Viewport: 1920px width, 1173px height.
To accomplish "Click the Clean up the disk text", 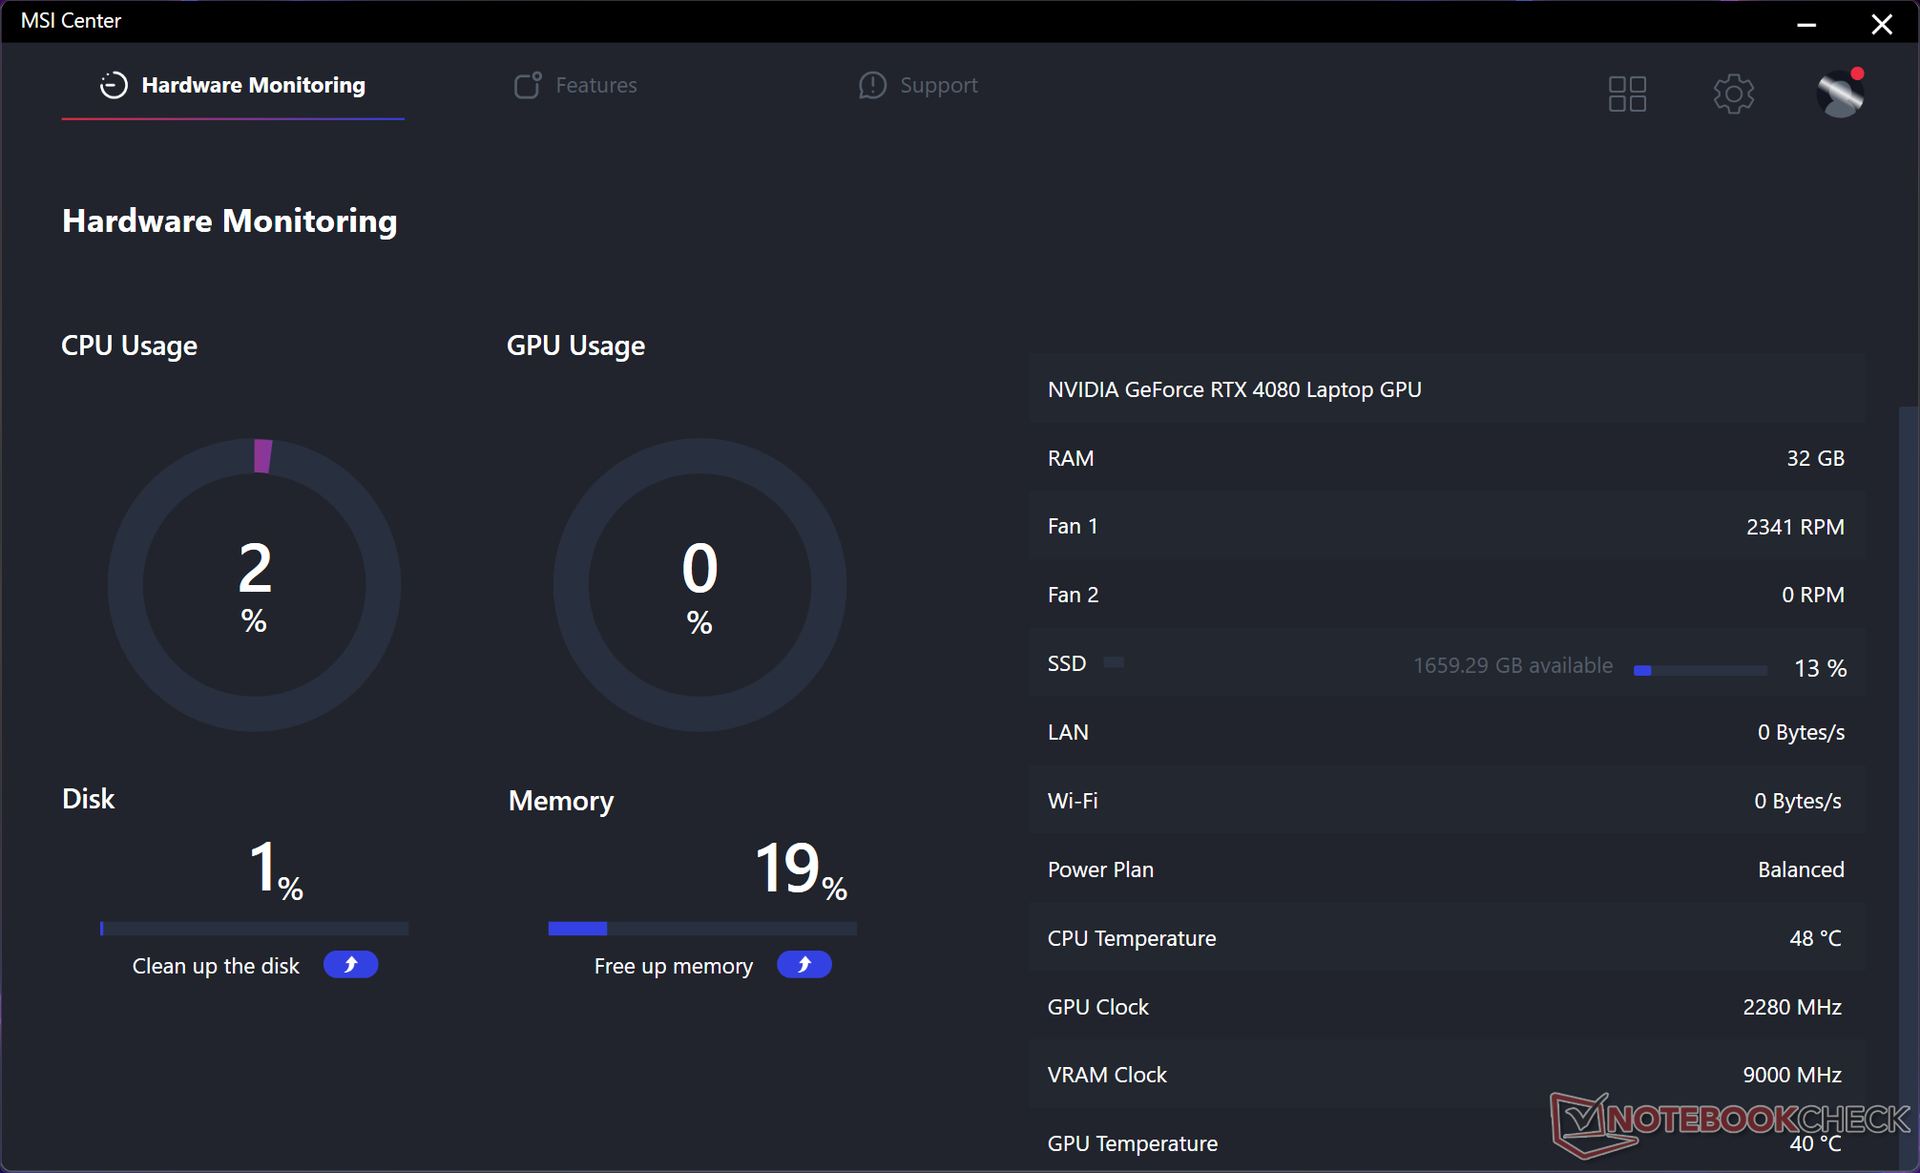I will pos(216,966).
